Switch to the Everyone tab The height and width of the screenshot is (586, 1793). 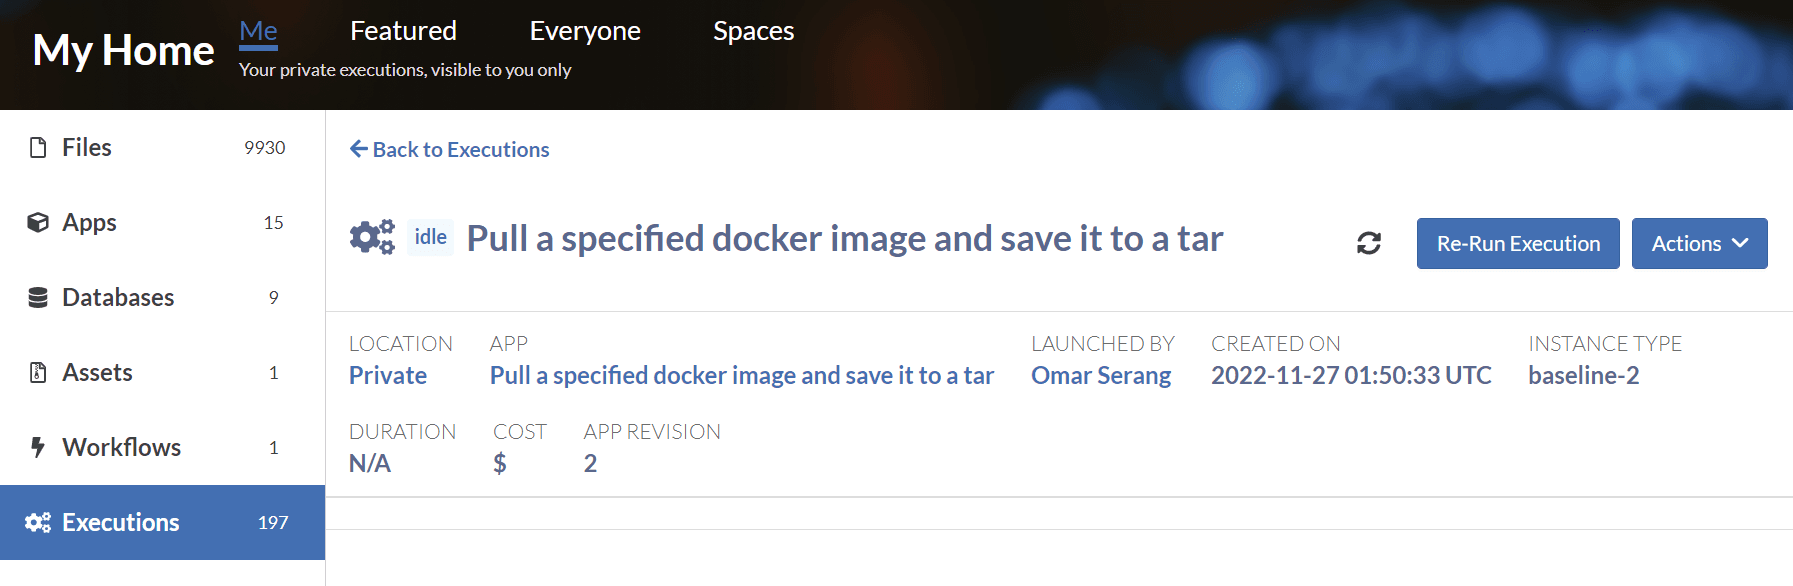(585, 31)
